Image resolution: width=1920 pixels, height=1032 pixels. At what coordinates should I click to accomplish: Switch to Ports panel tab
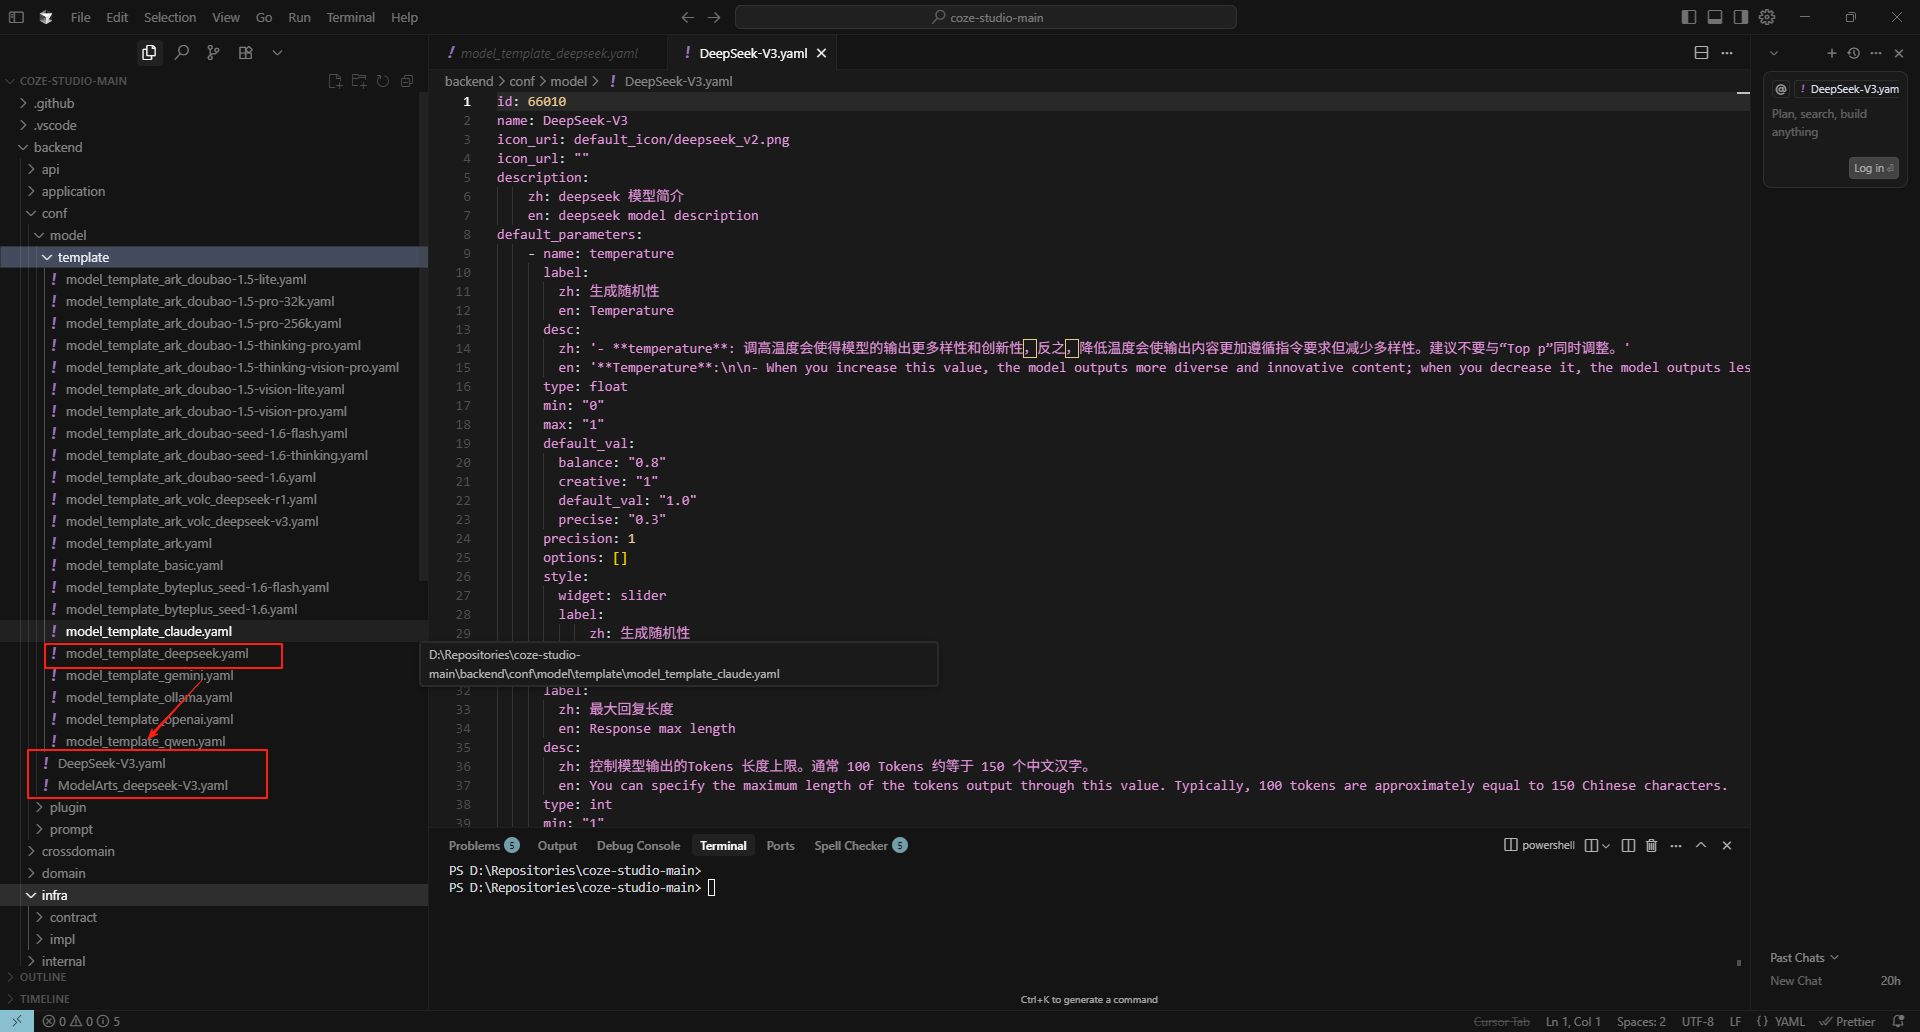[780, 845]
